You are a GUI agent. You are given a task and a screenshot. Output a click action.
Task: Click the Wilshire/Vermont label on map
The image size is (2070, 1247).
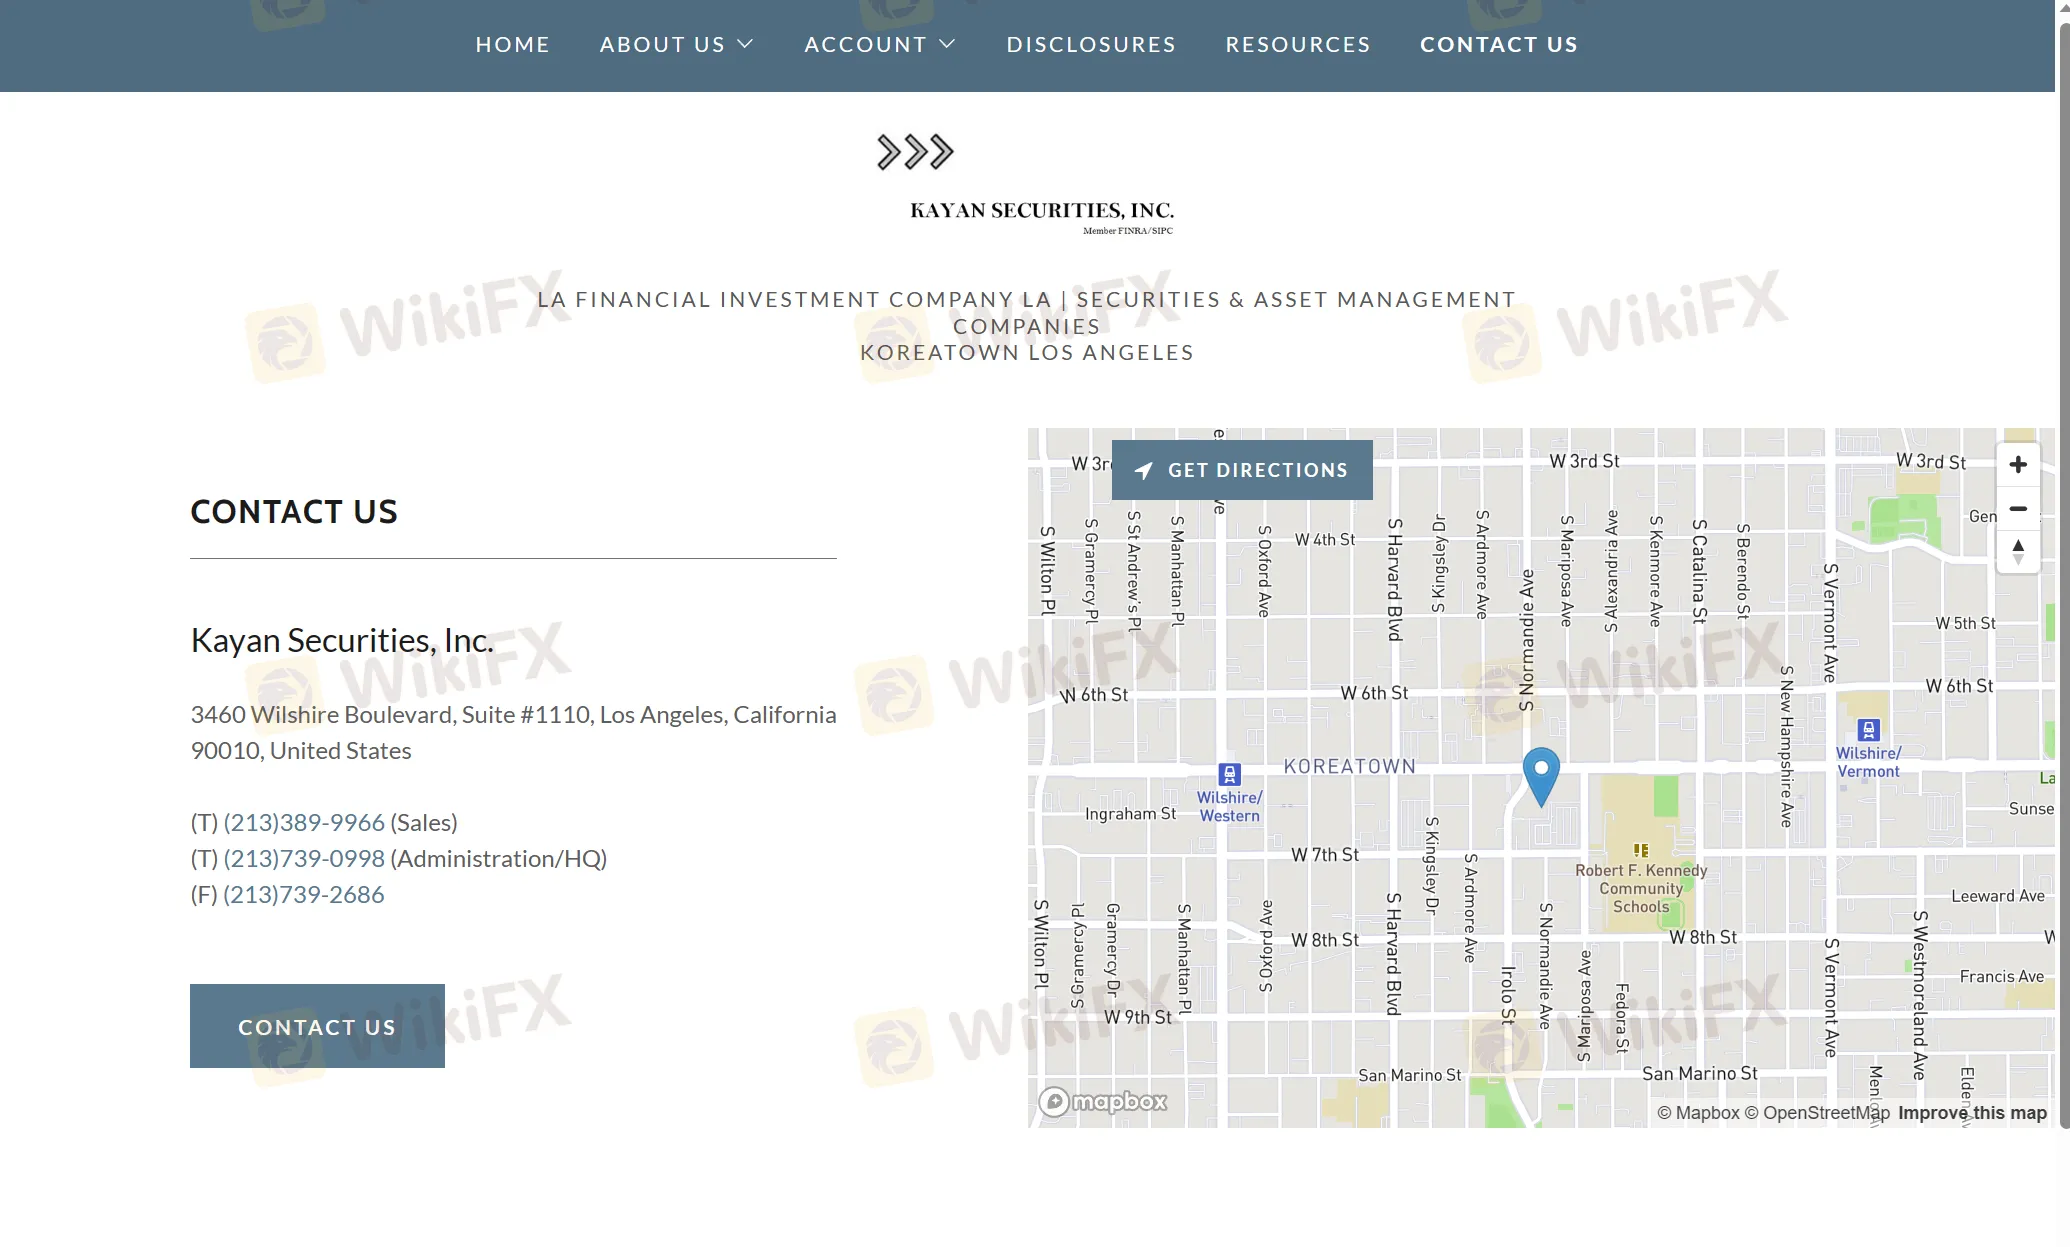coord(1868,762)
